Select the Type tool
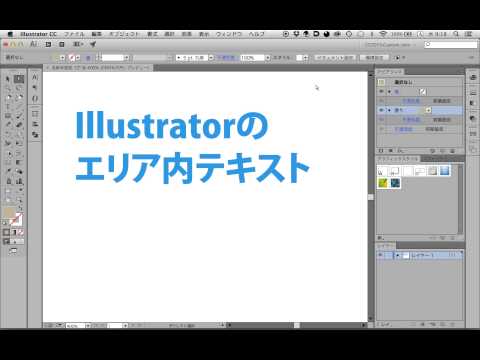480x360 pixels. click(x=8, y=107)
